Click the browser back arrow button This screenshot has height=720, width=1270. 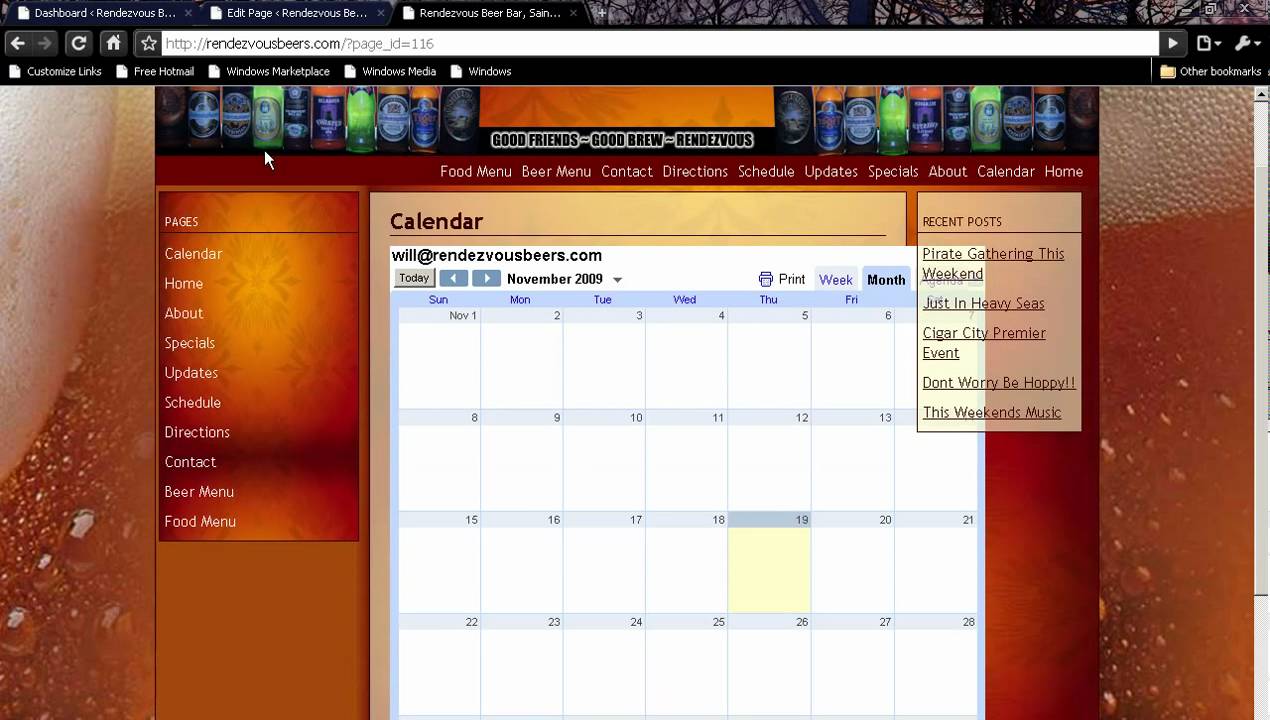point(17,43)
